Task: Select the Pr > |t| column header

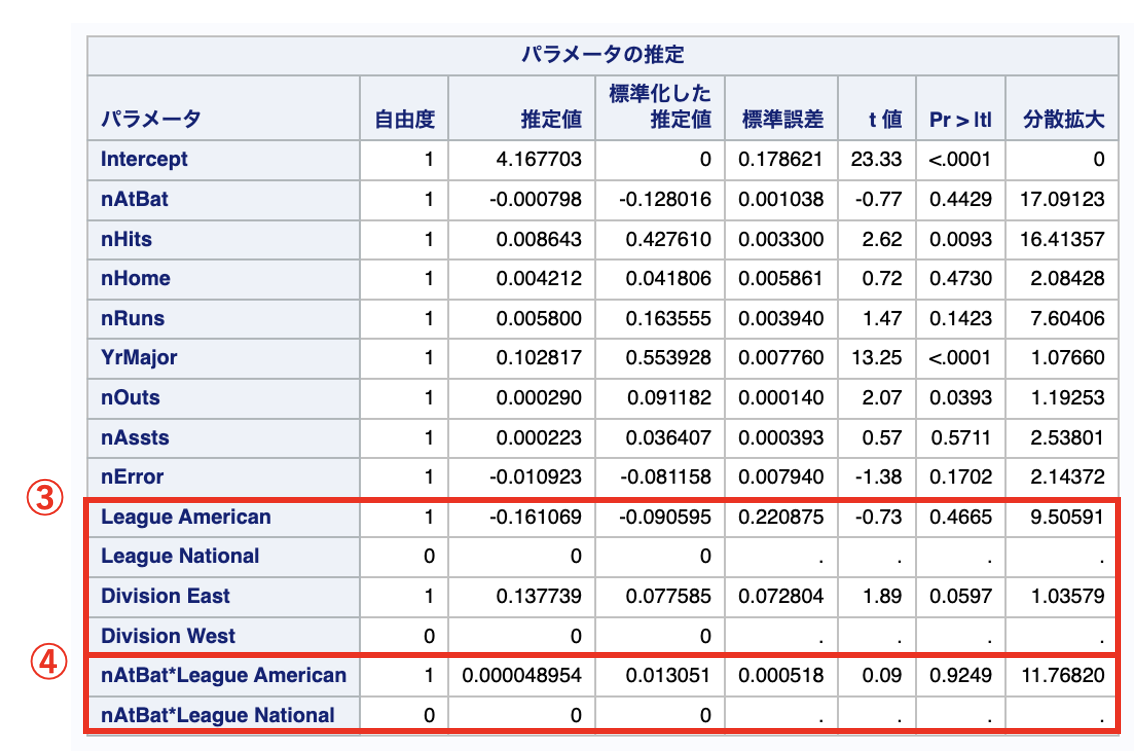Action: click(x=960, y=120)
